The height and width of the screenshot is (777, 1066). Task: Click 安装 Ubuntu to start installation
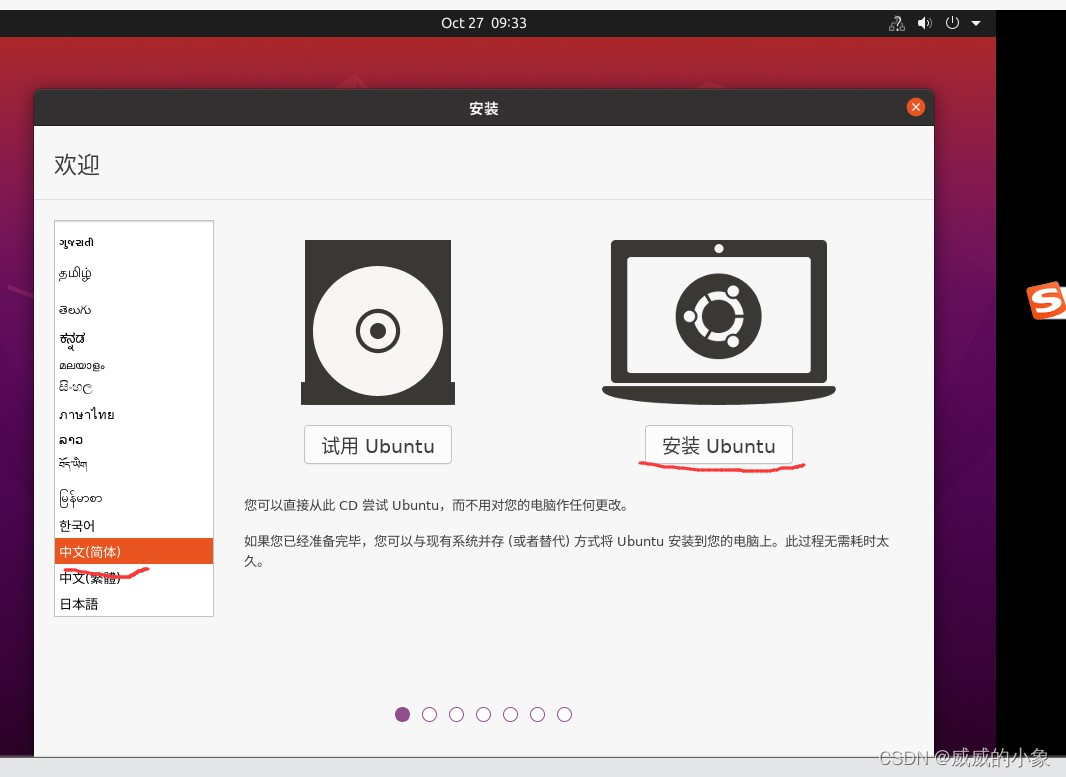click(718, 445)
